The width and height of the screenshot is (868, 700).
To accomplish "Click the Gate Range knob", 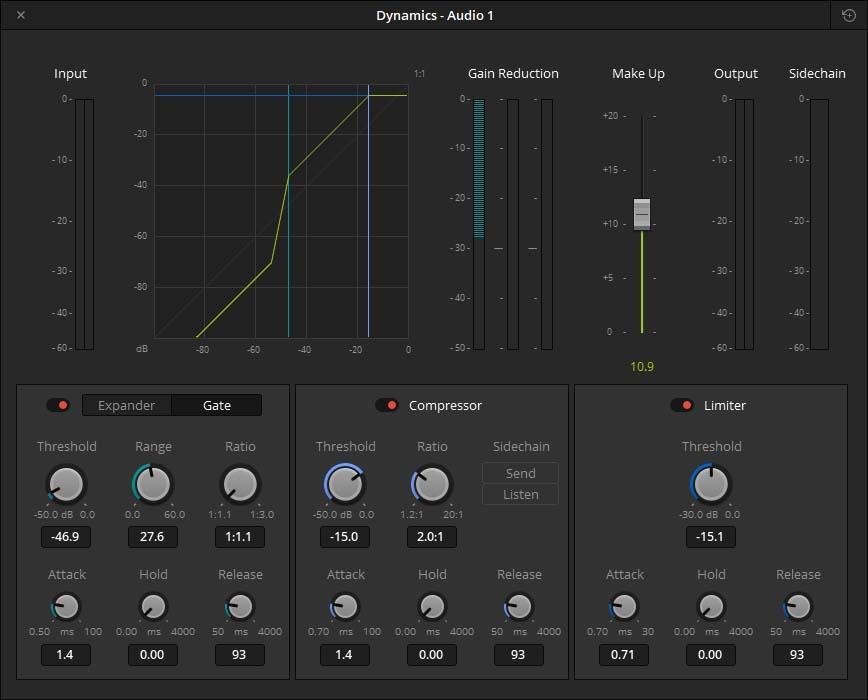I will [x=153, y=485].
